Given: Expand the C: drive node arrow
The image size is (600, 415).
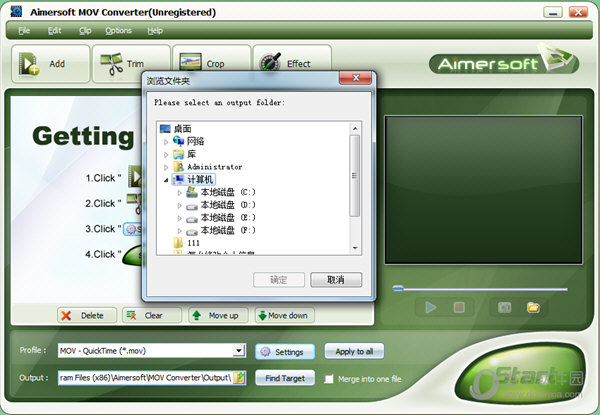Looking at the screenshot, I should (179, 193).
